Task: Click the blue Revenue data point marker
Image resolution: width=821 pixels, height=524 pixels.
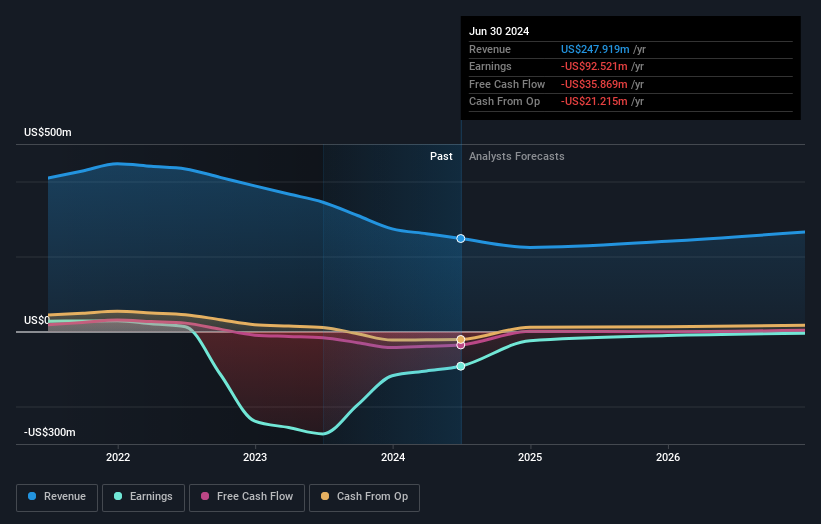Action: pos(461,239)
